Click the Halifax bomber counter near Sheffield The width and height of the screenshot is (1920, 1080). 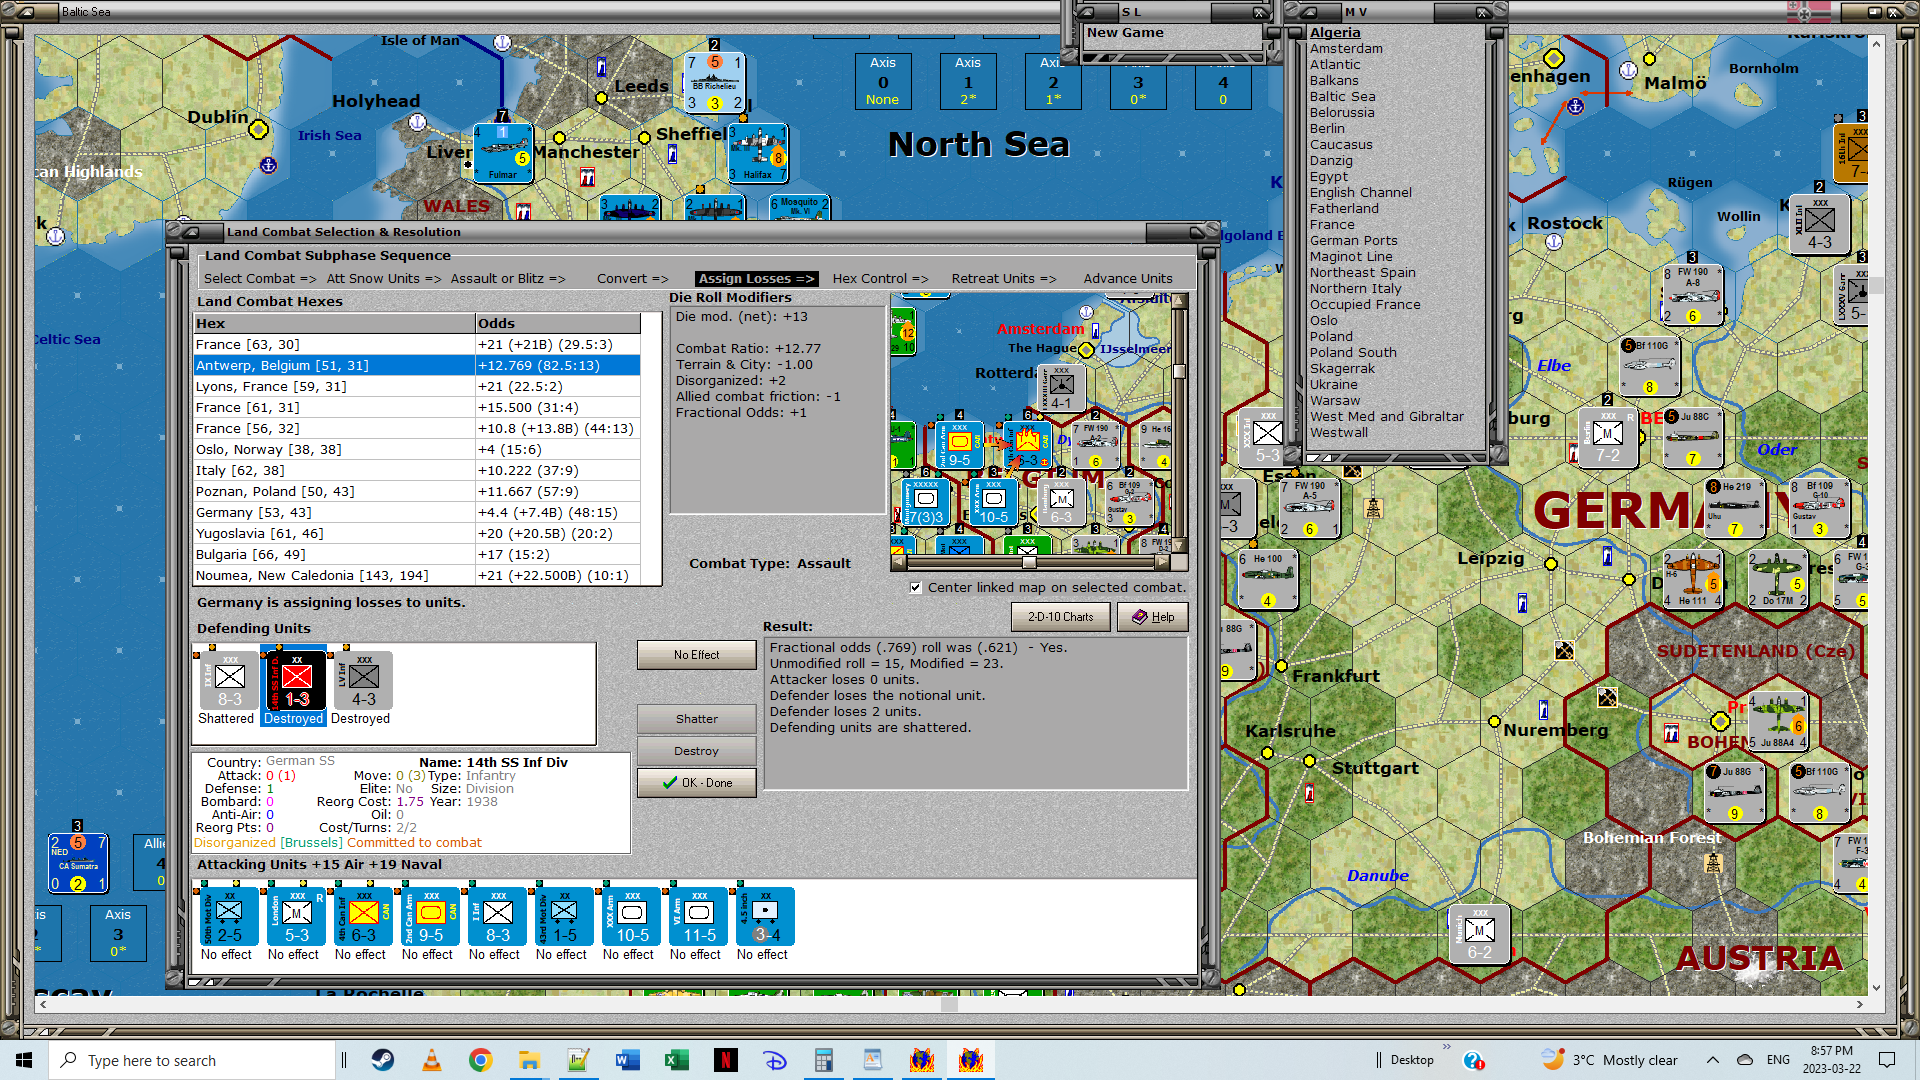(x=757, y=152)
